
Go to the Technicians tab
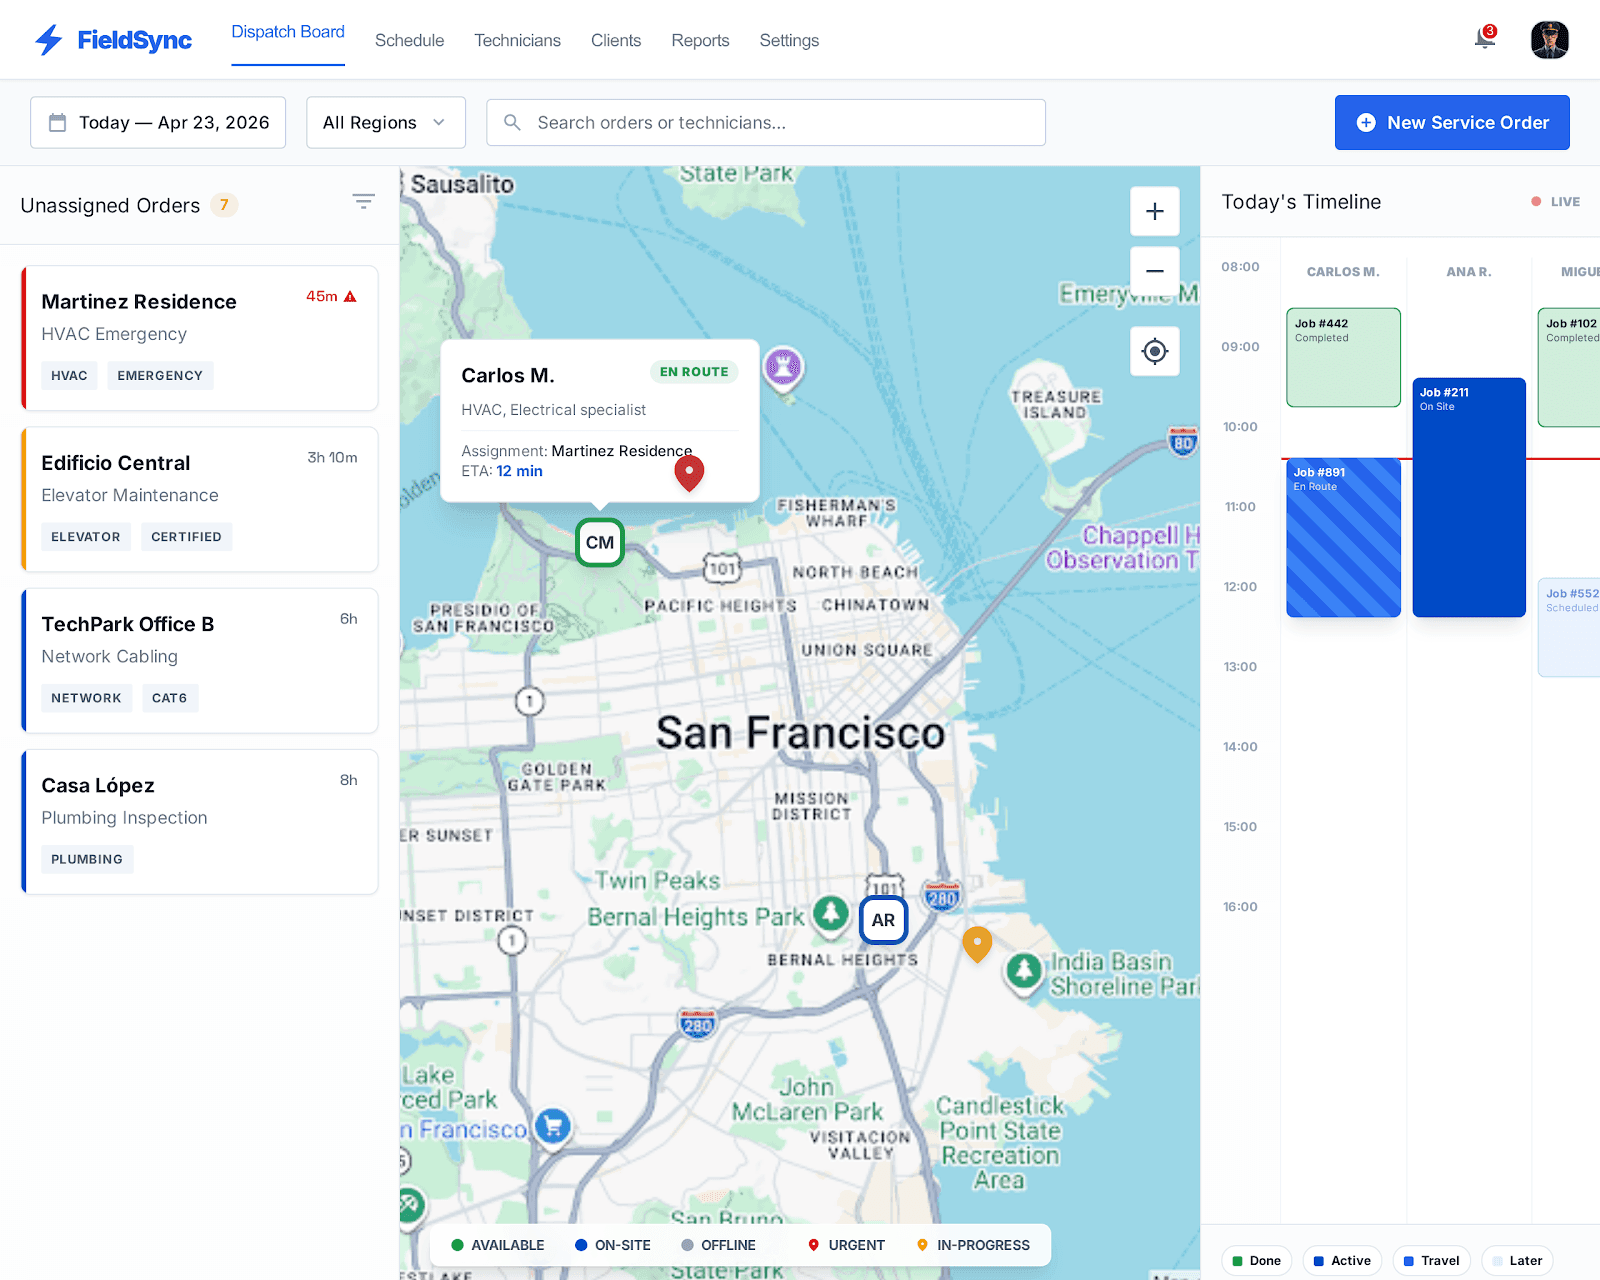517,41
